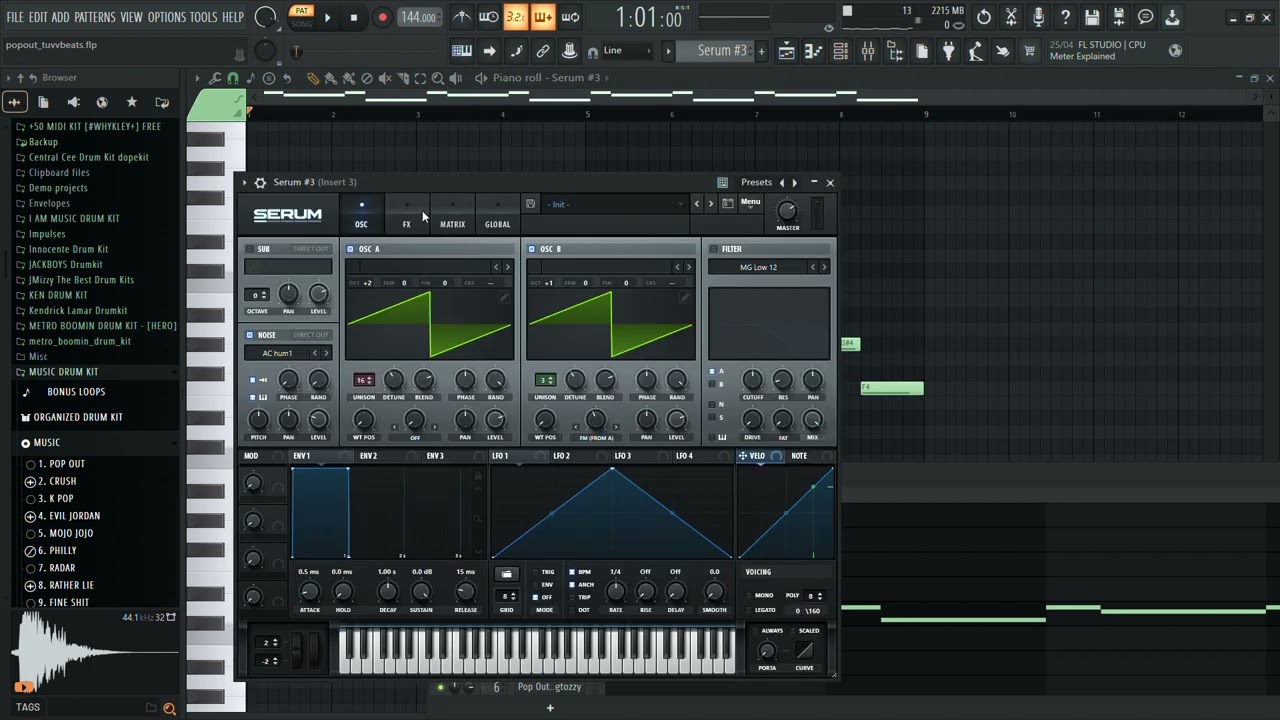1280x720 pixels.
Task: Click the TAGS label in browser
Action: click(x=28, y=708)
